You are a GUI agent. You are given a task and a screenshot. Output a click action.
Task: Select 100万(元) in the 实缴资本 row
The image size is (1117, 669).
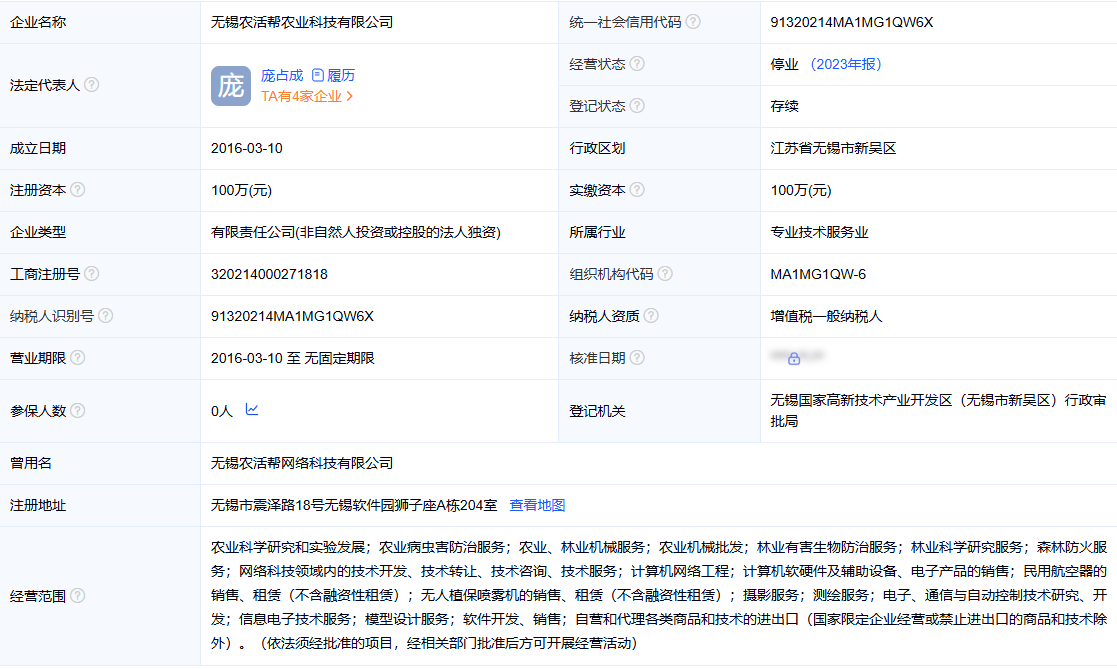(801, 190)
